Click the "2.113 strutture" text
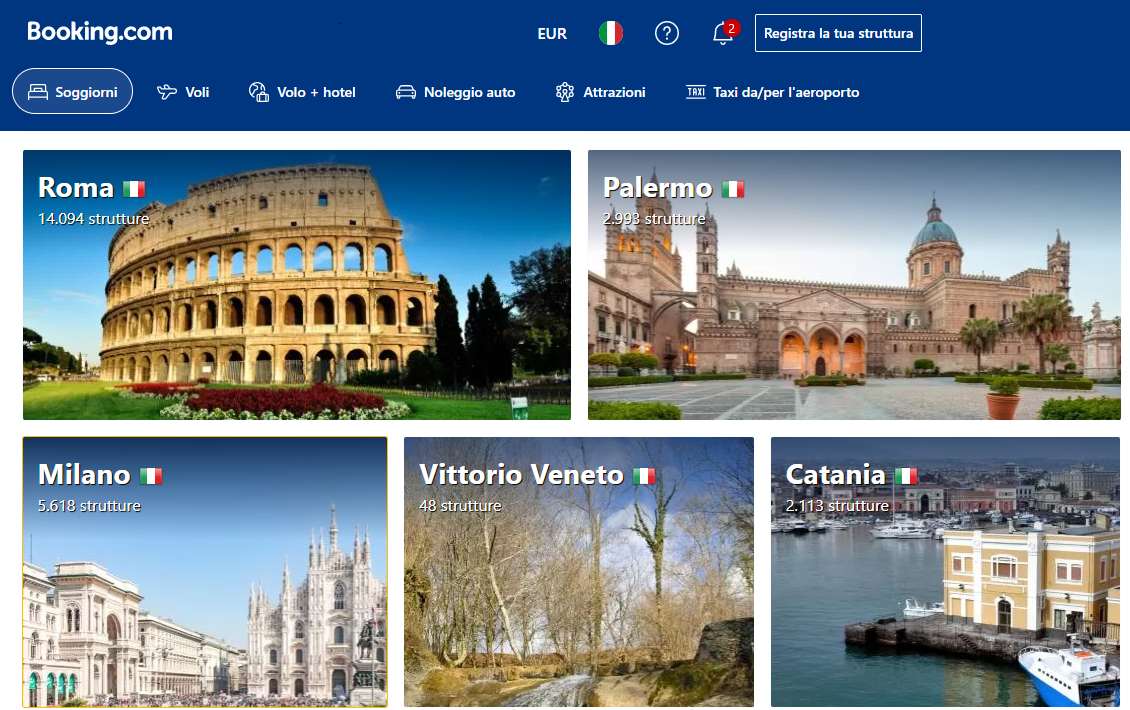 [837, 505]
